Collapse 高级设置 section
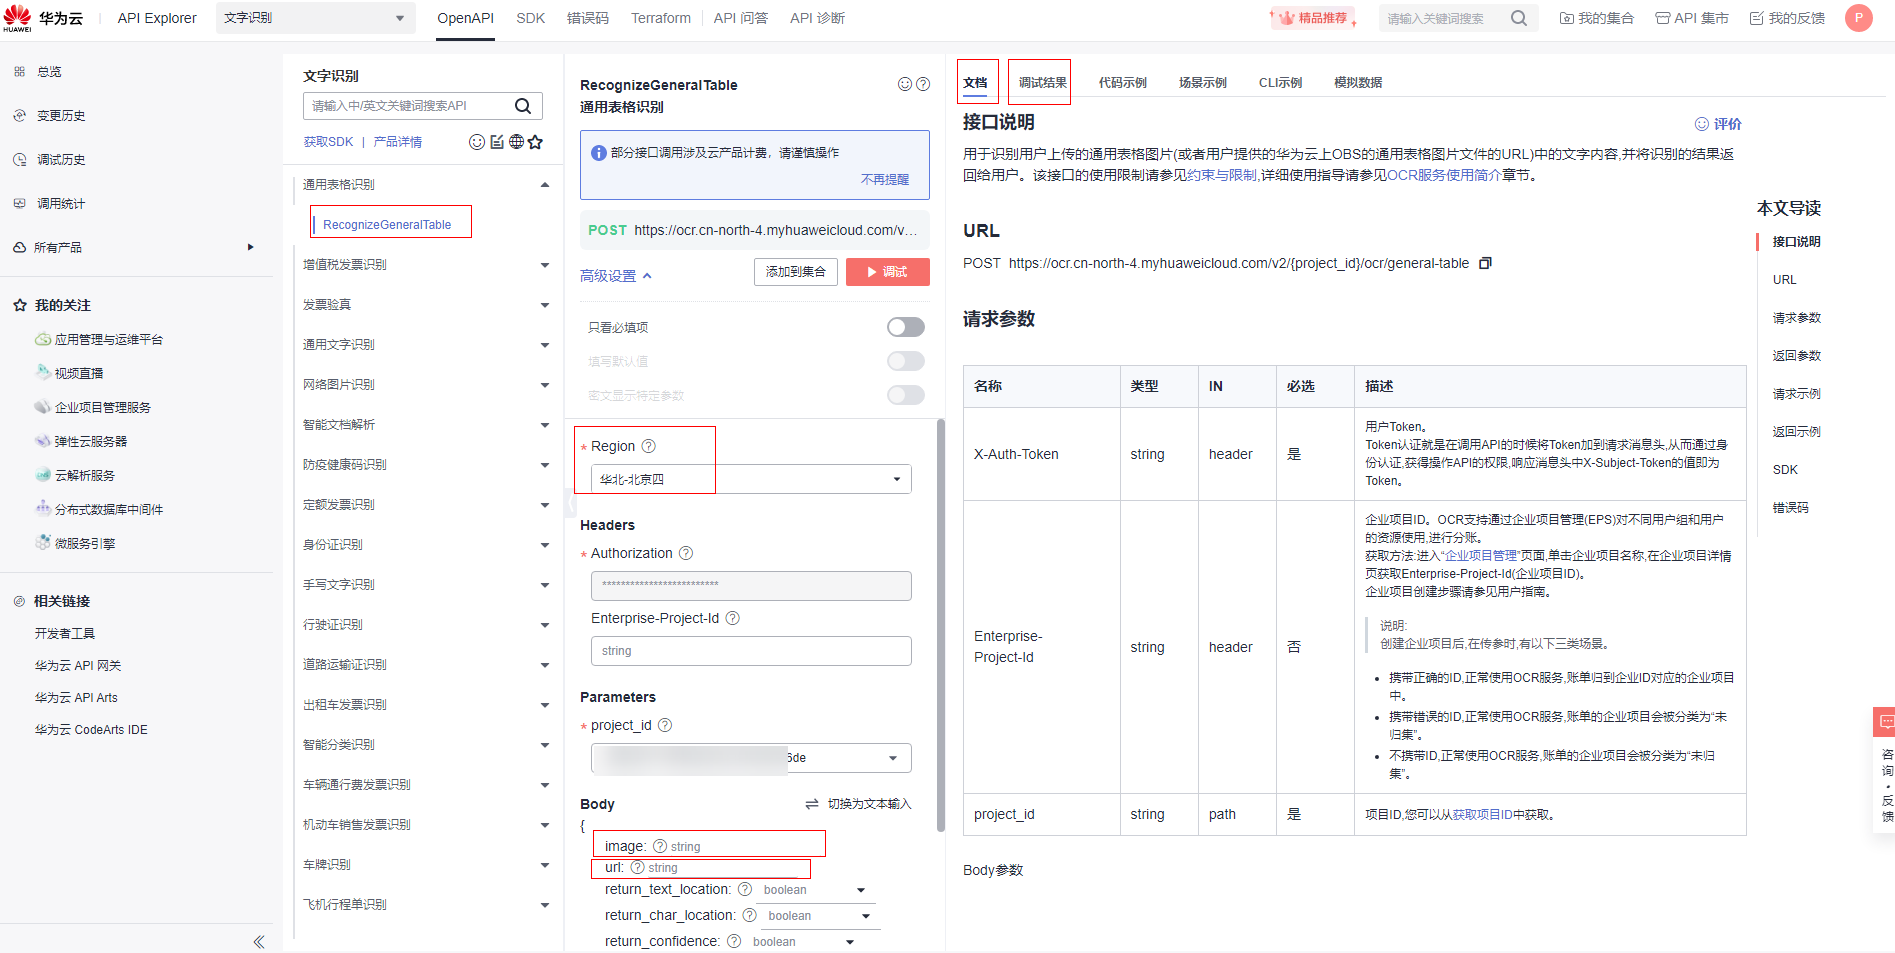 pyautogui.click(x=616, y=276)
